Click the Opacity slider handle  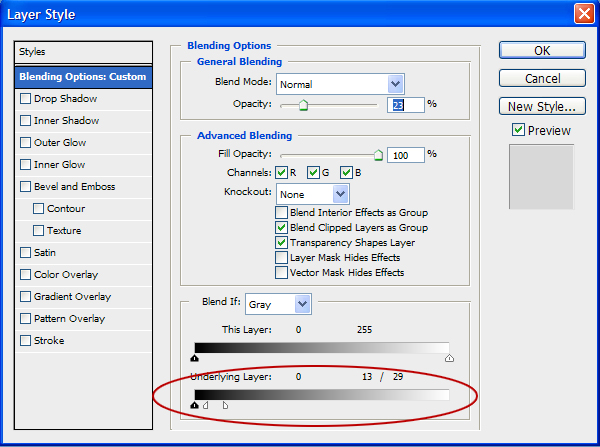pyautogui.click(x=303, y=104)
